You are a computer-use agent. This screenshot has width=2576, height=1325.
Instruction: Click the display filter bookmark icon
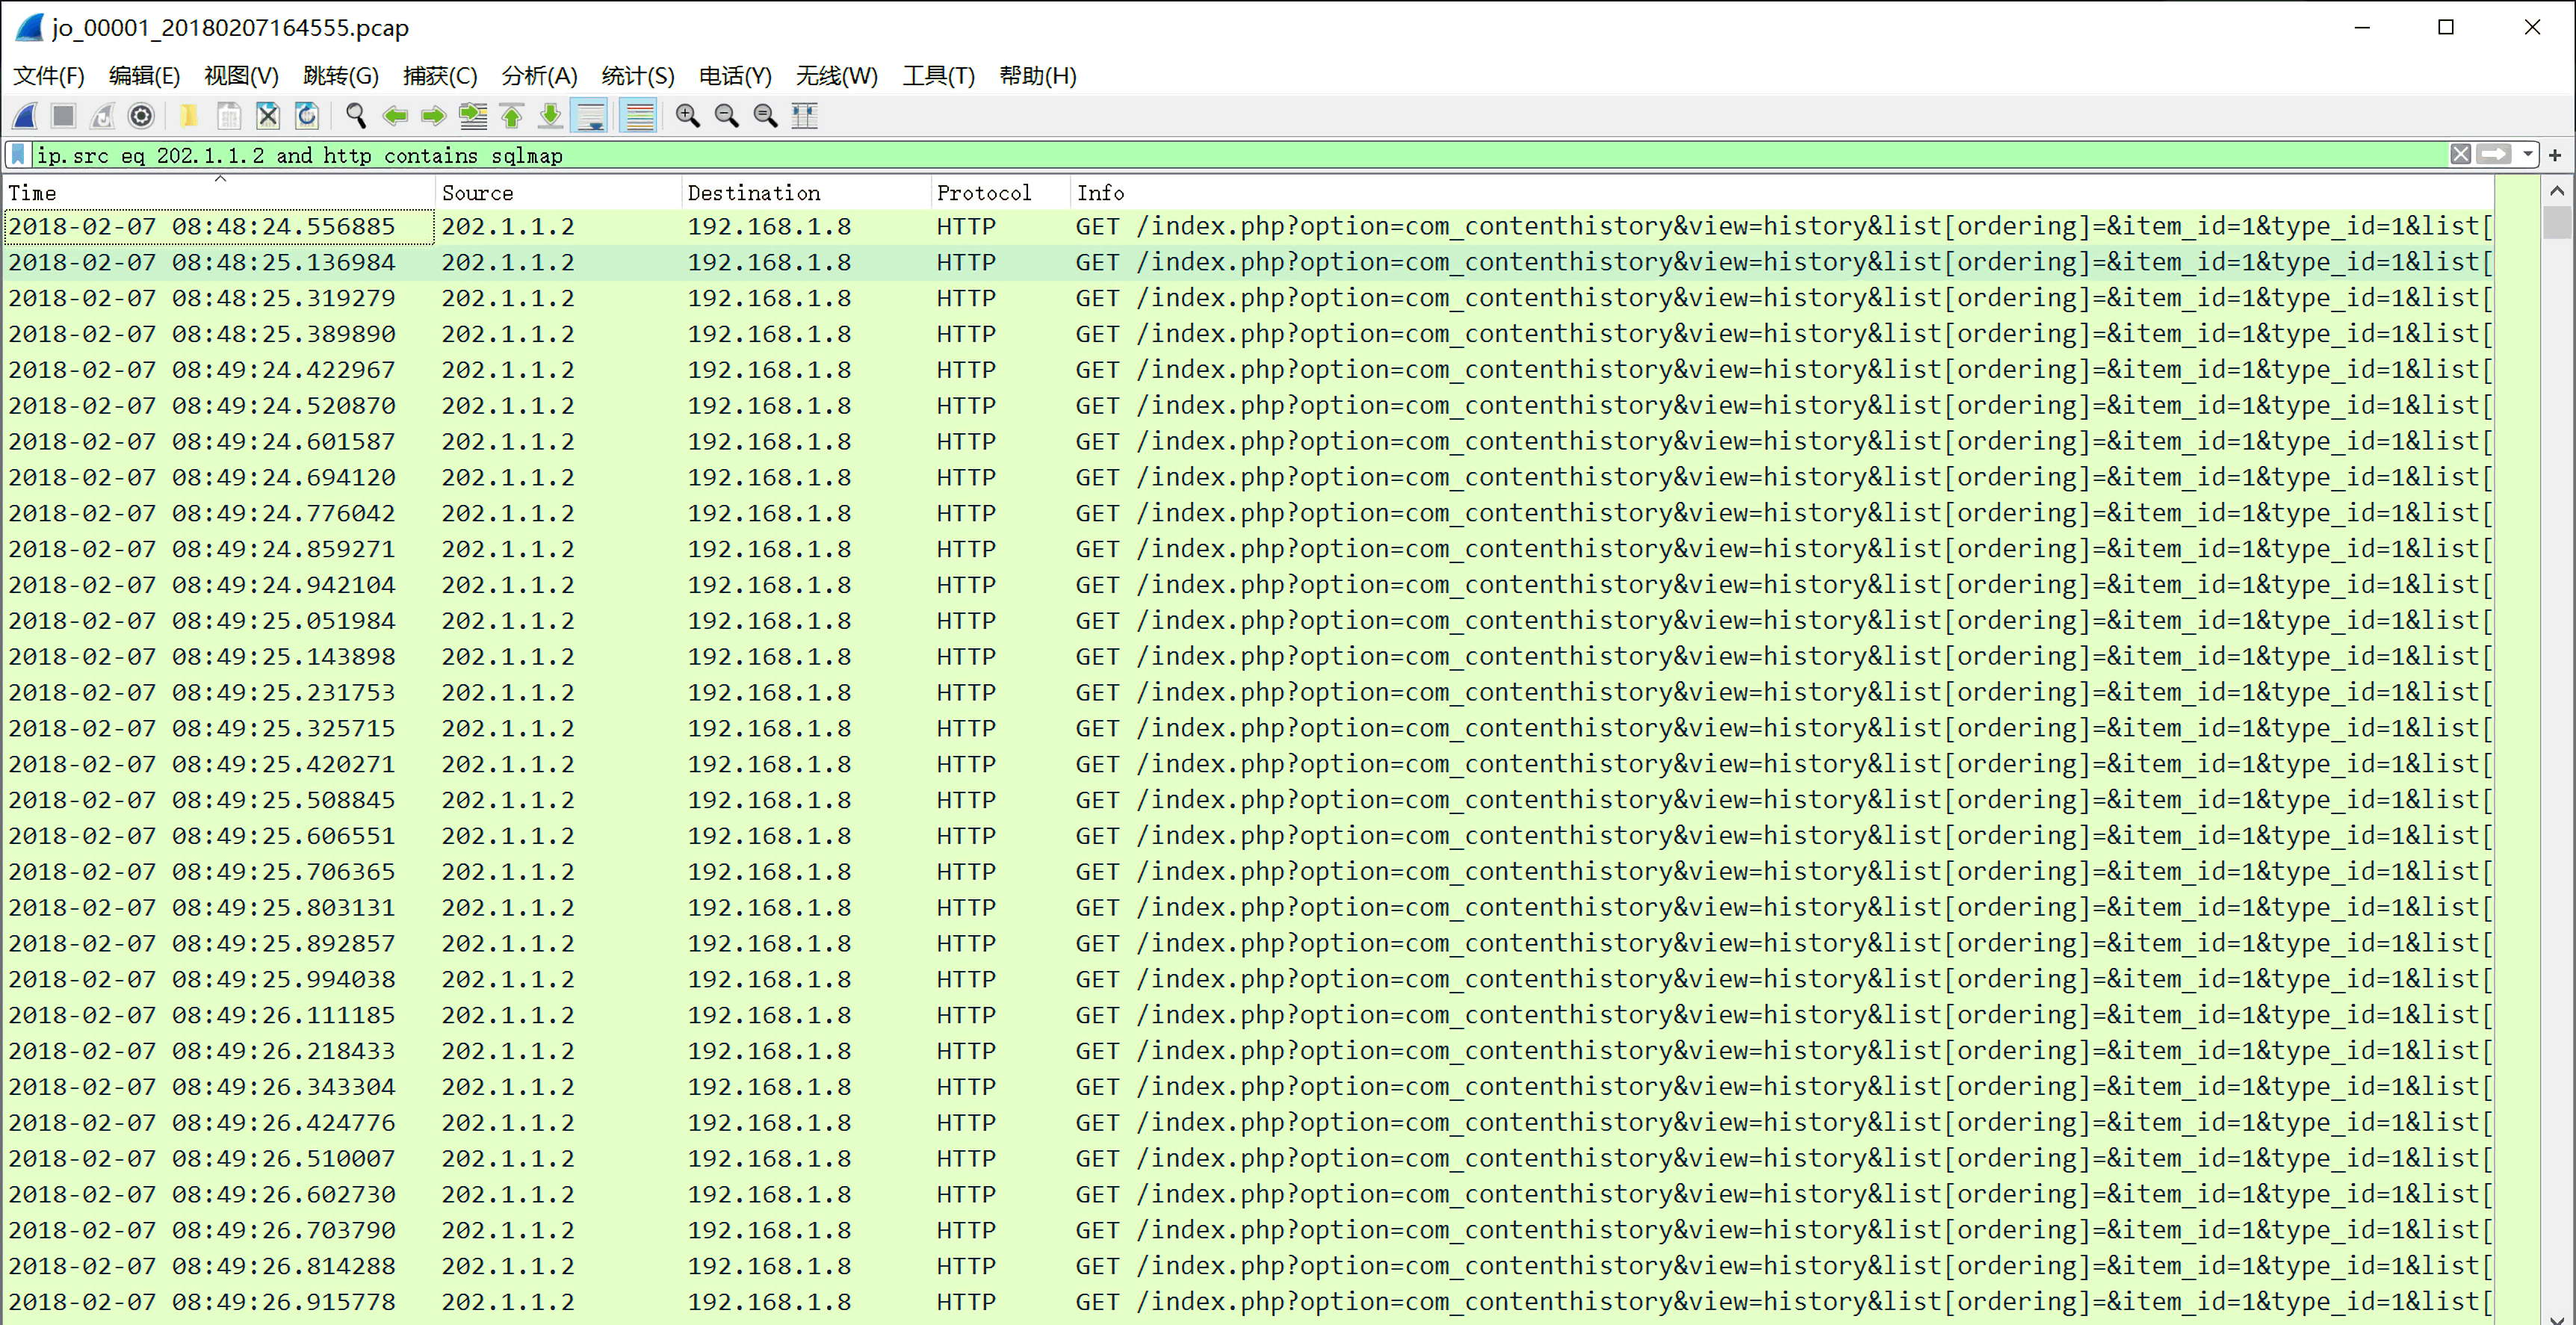click(17, 154)
